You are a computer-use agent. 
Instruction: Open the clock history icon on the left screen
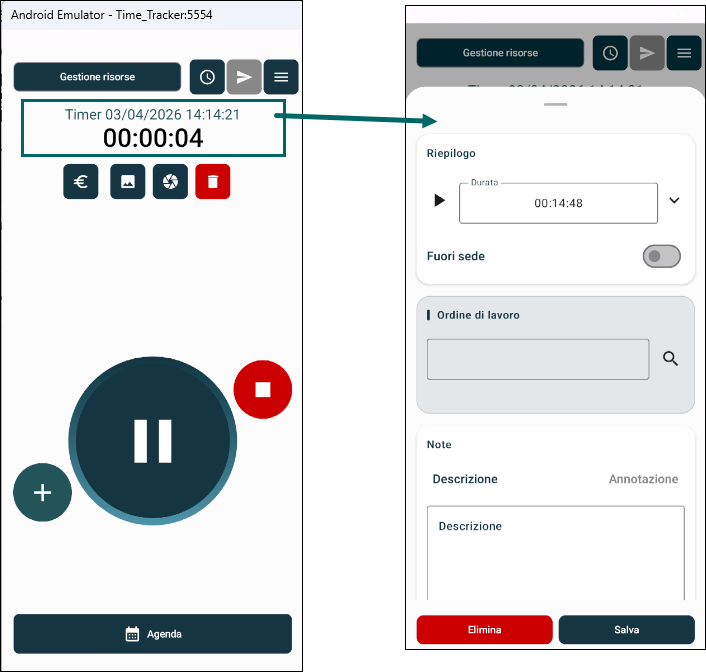[207, 77]
